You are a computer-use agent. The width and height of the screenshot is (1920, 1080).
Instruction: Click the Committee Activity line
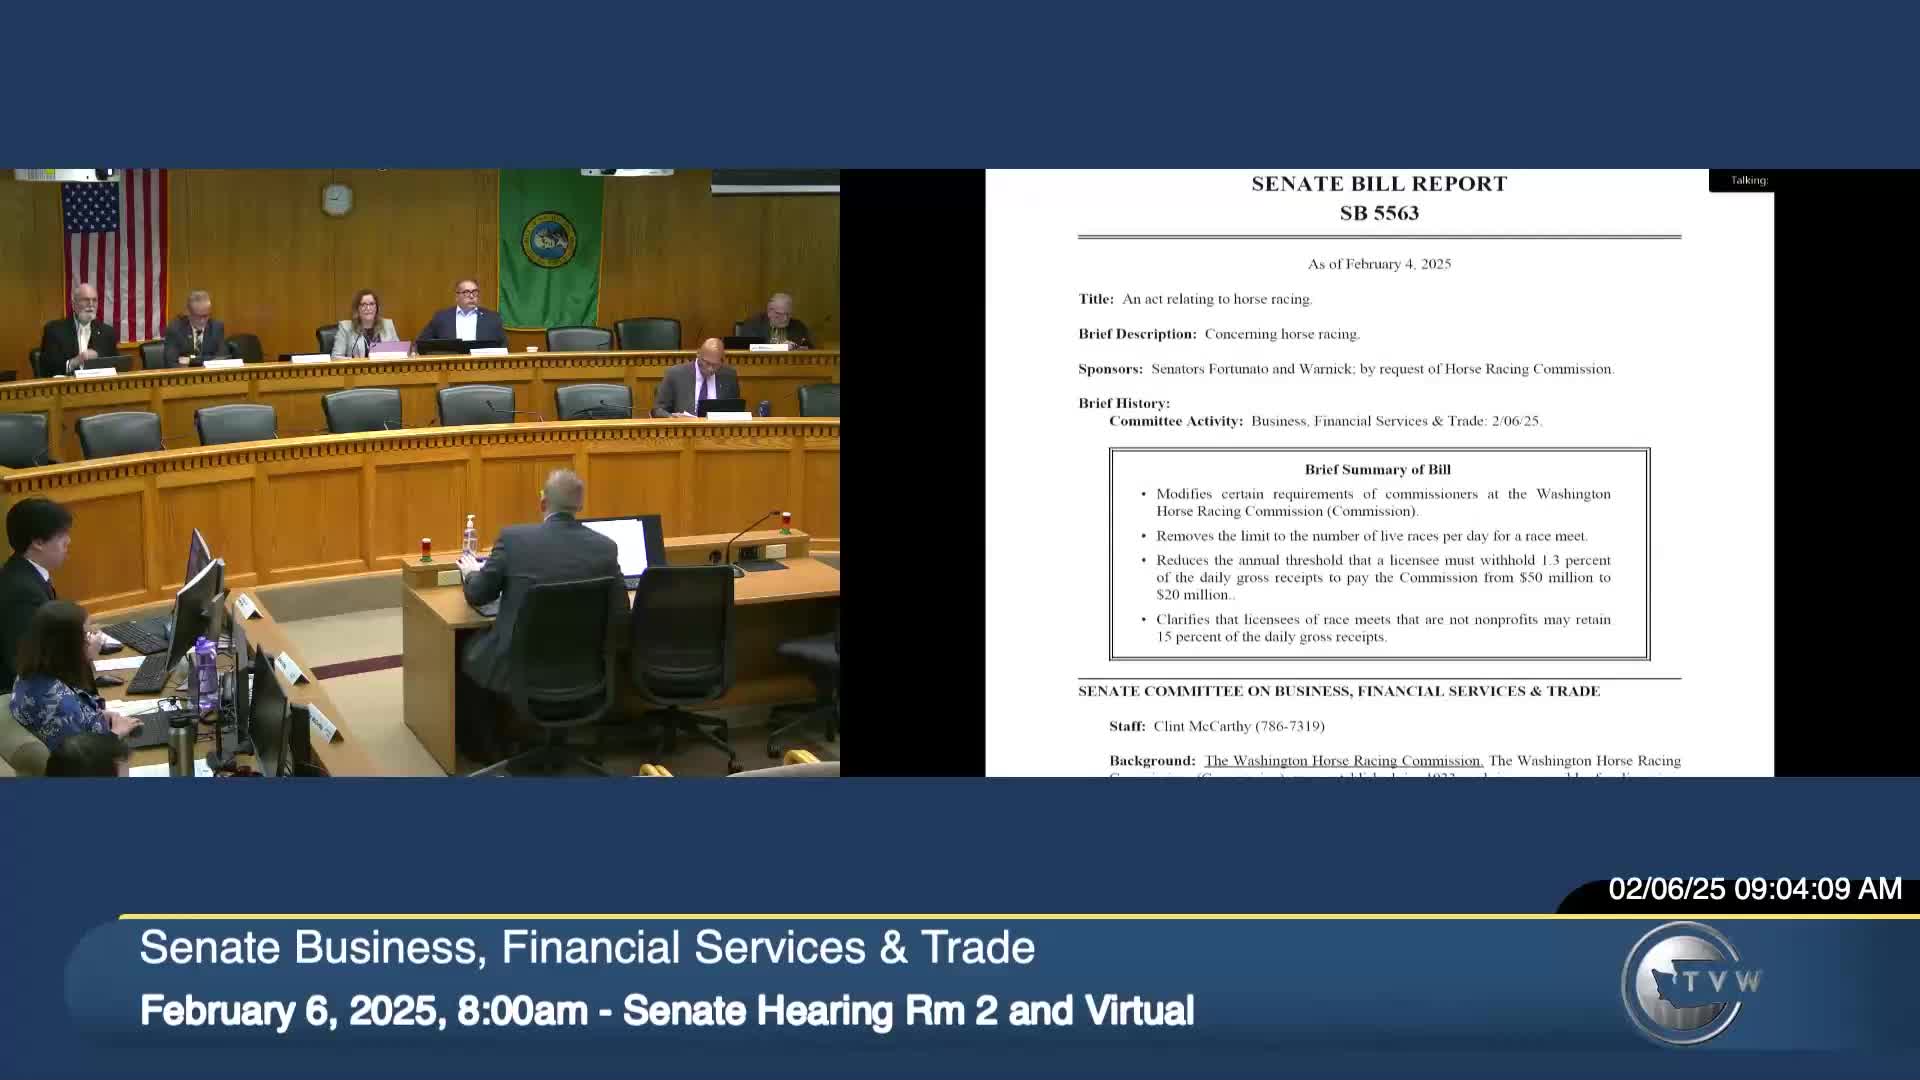coord(1325,421)
